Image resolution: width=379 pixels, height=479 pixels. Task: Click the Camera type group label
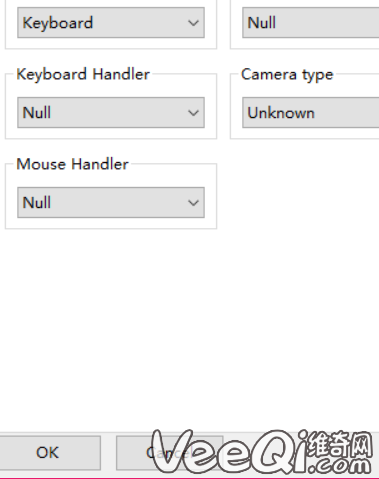[287, 75]
